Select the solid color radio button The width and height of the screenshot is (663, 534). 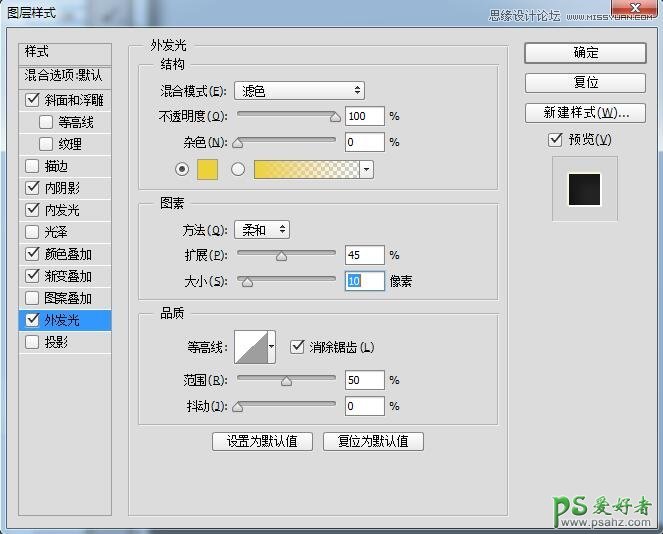click(x=182, y=169)
